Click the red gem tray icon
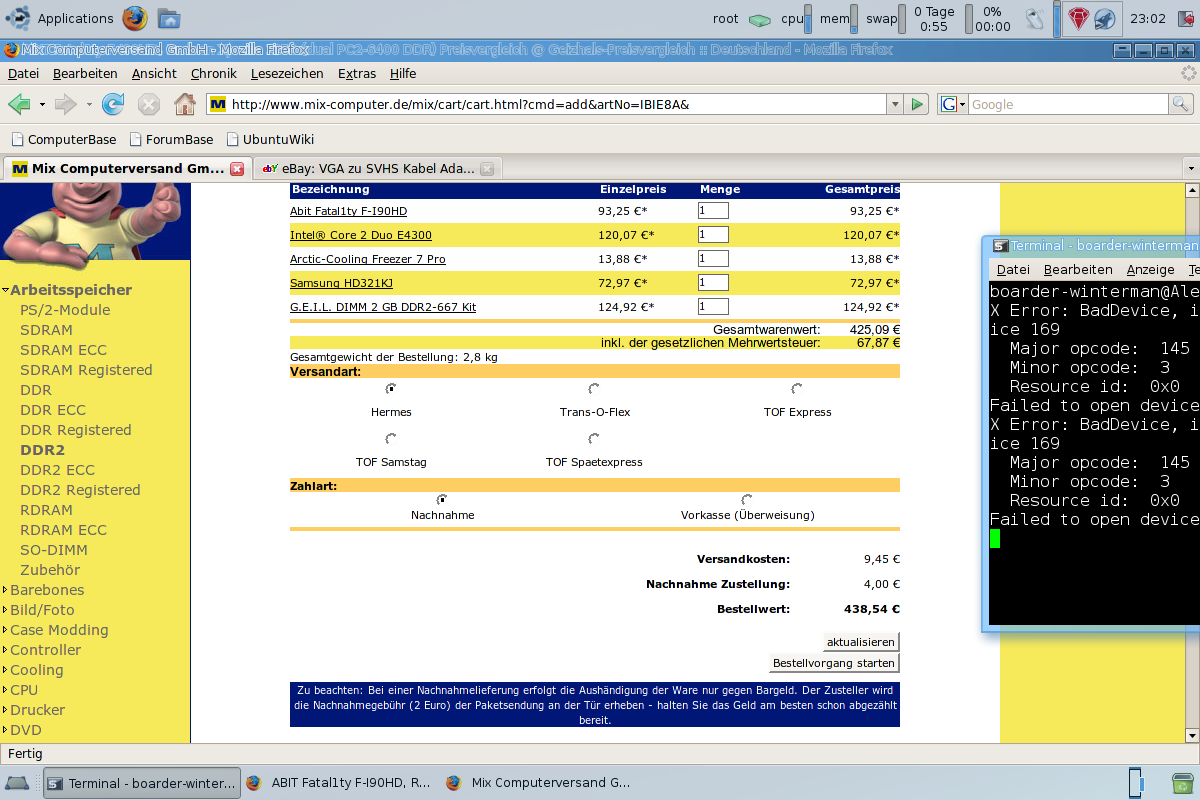The height and width of the screenshot is (800, 1200). coord(1079,18)
